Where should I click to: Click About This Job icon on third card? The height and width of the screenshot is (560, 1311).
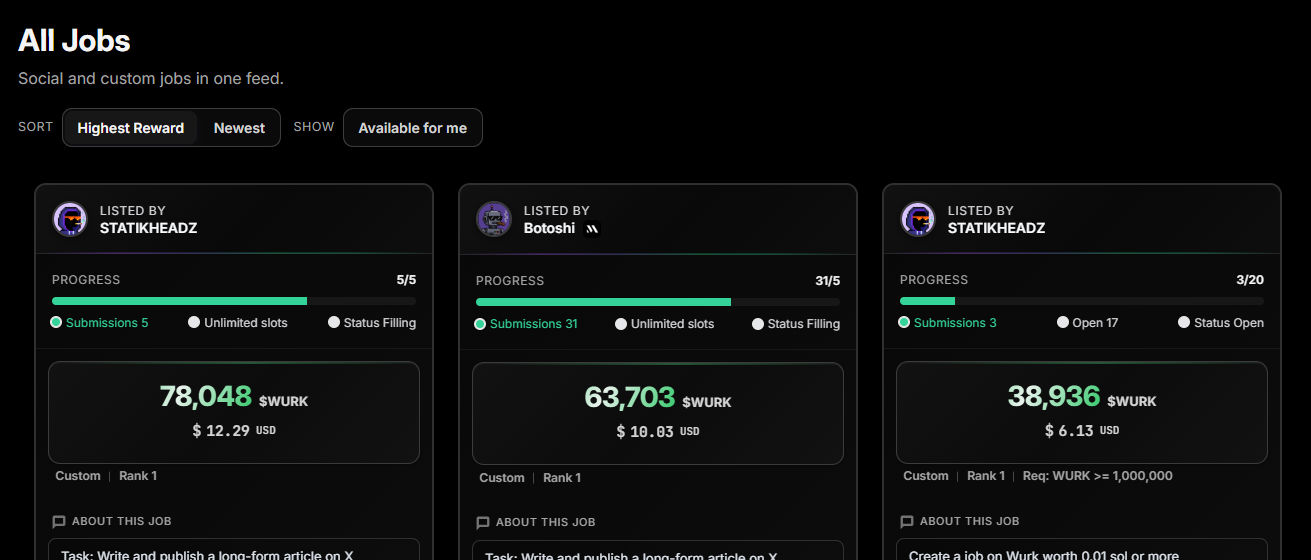pos(907,521)
